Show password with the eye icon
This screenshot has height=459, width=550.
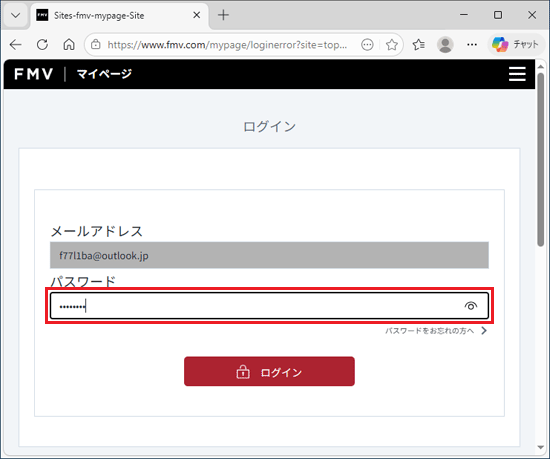471,306
